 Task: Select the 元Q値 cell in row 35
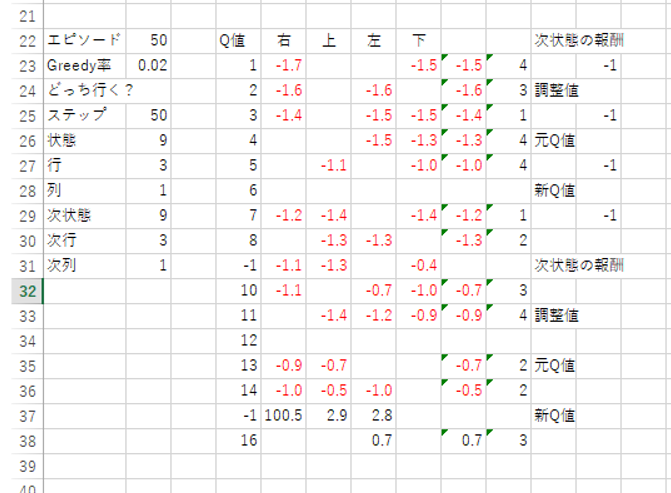pyautogui.click(x=553, y=366)
